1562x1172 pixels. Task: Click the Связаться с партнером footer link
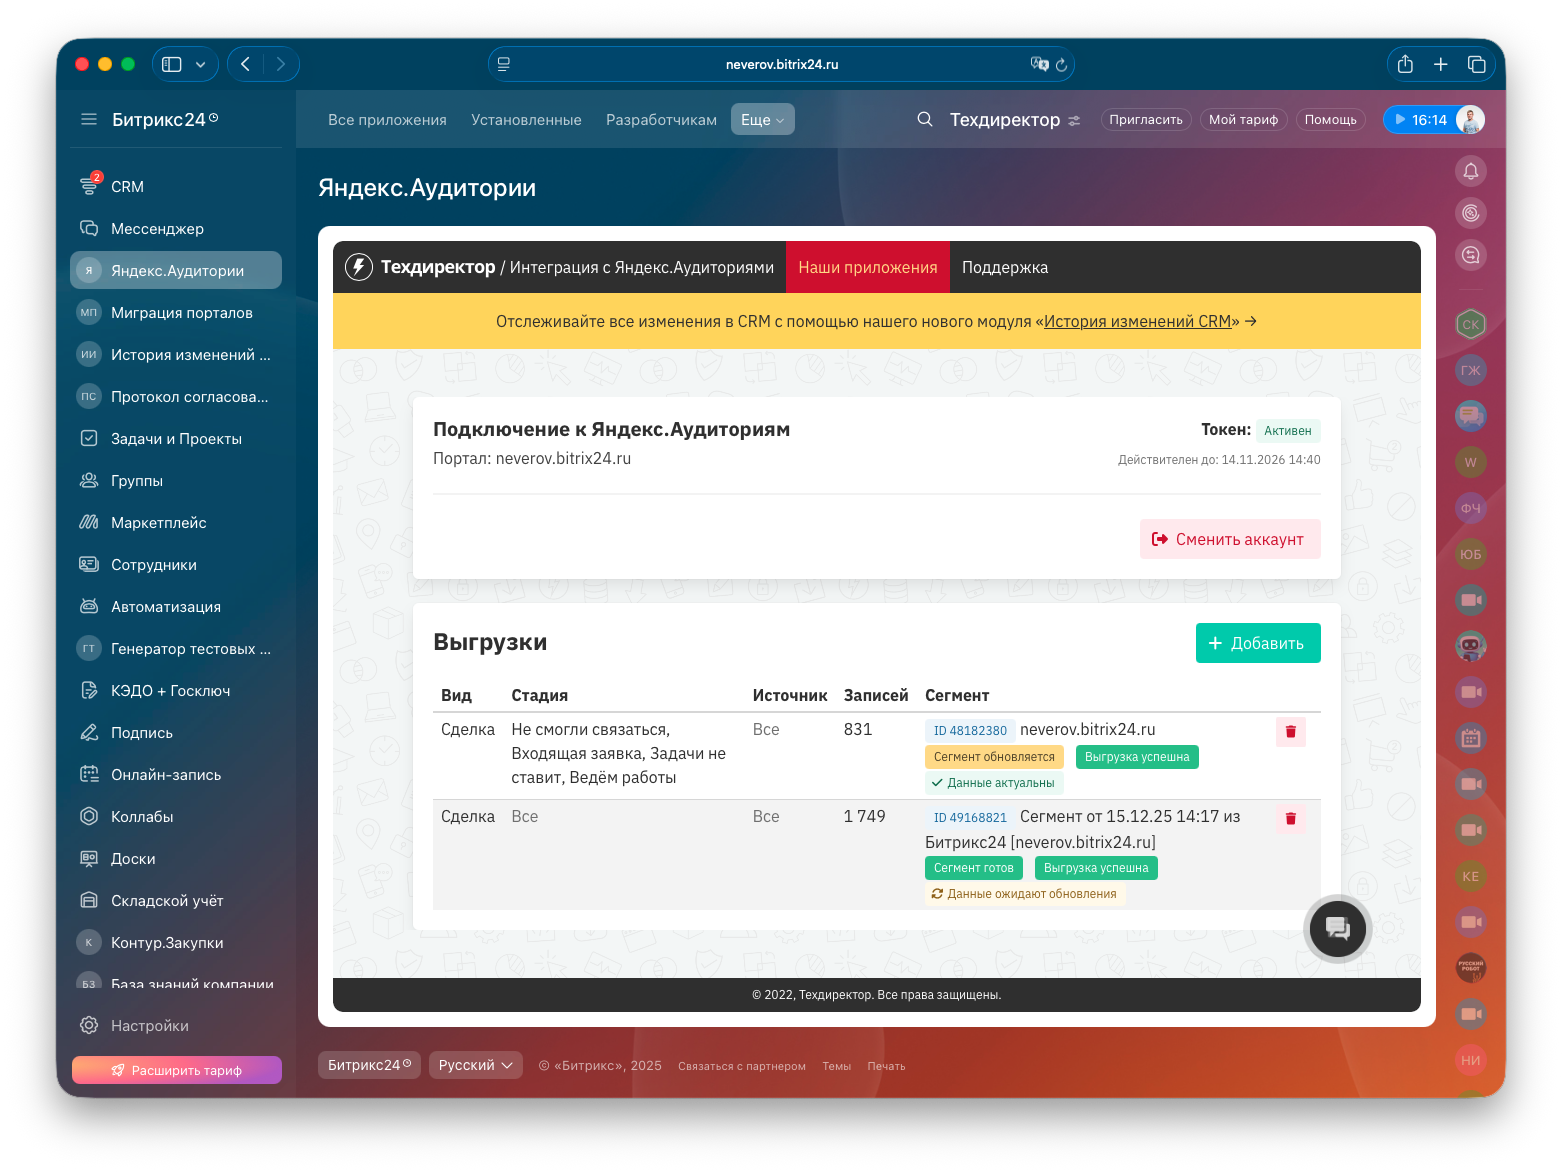742,1066
